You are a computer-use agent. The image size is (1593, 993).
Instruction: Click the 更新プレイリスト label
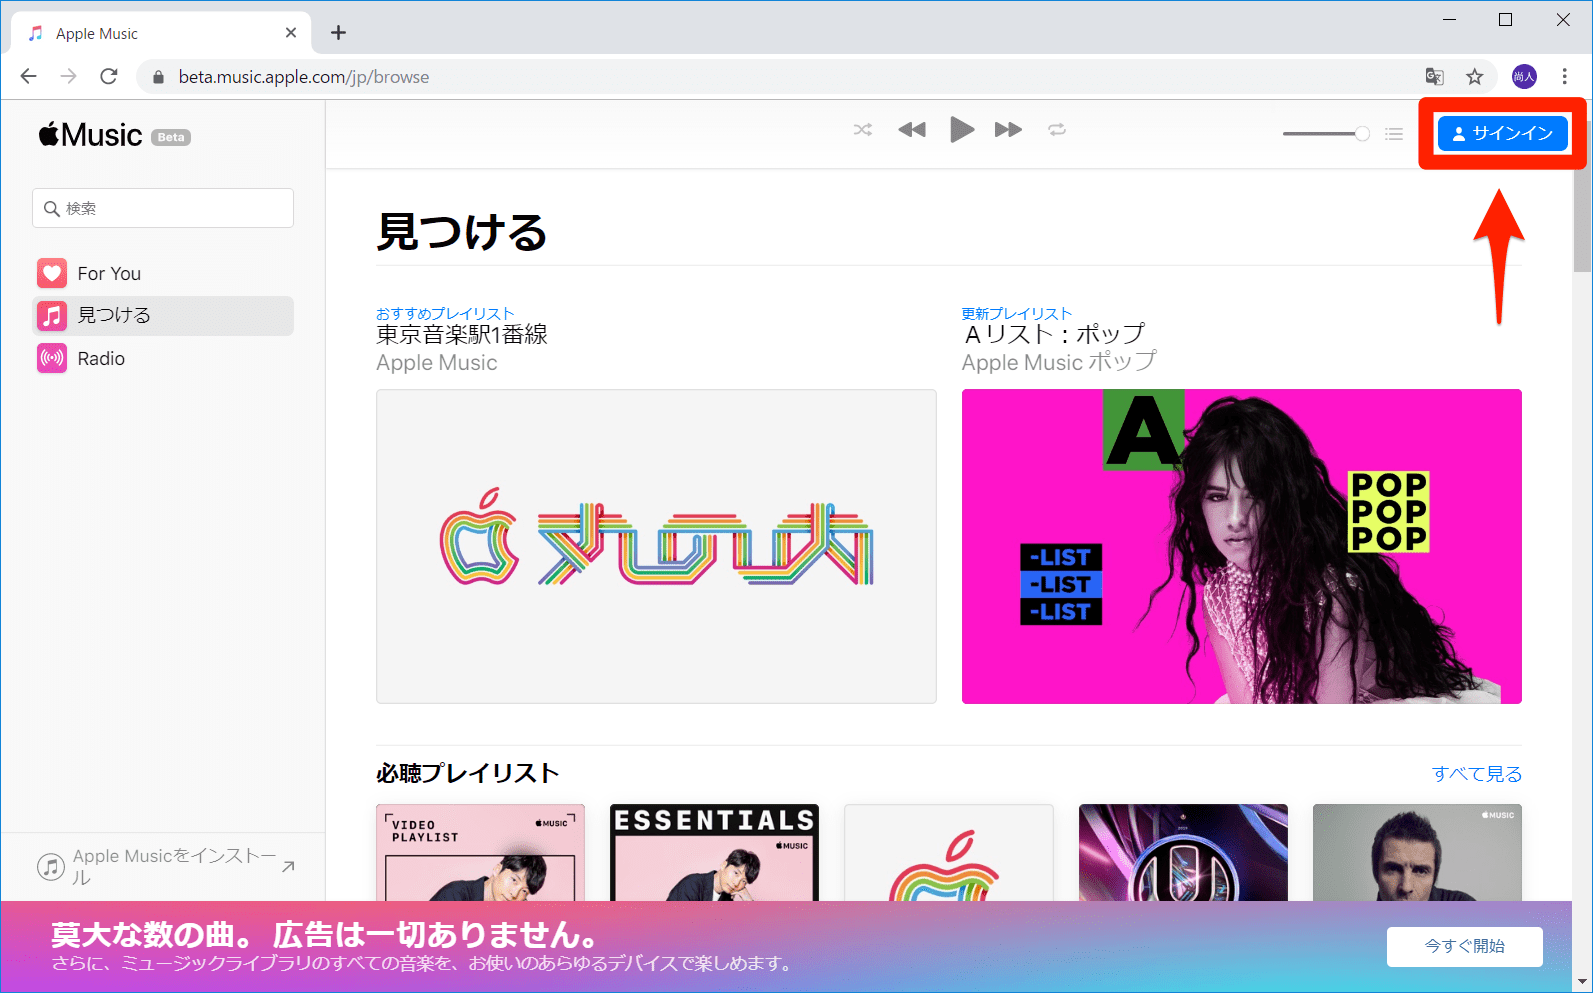pos(1017,313)
